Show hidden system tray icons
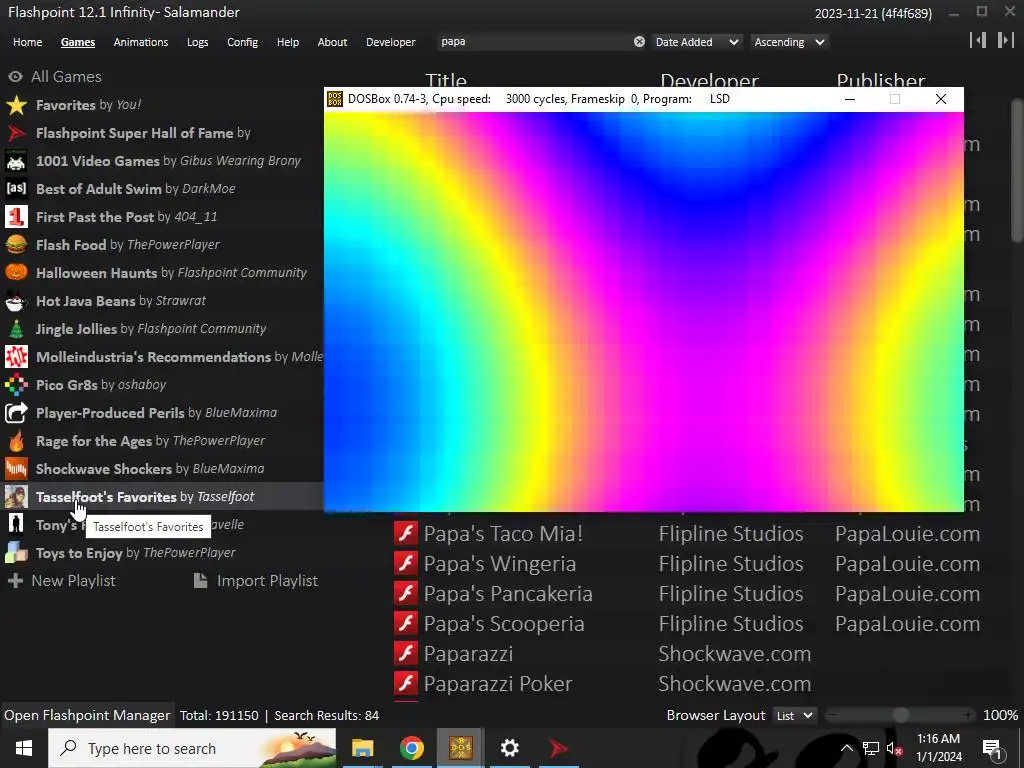1024x768 pixels. [x=846, y=748]
